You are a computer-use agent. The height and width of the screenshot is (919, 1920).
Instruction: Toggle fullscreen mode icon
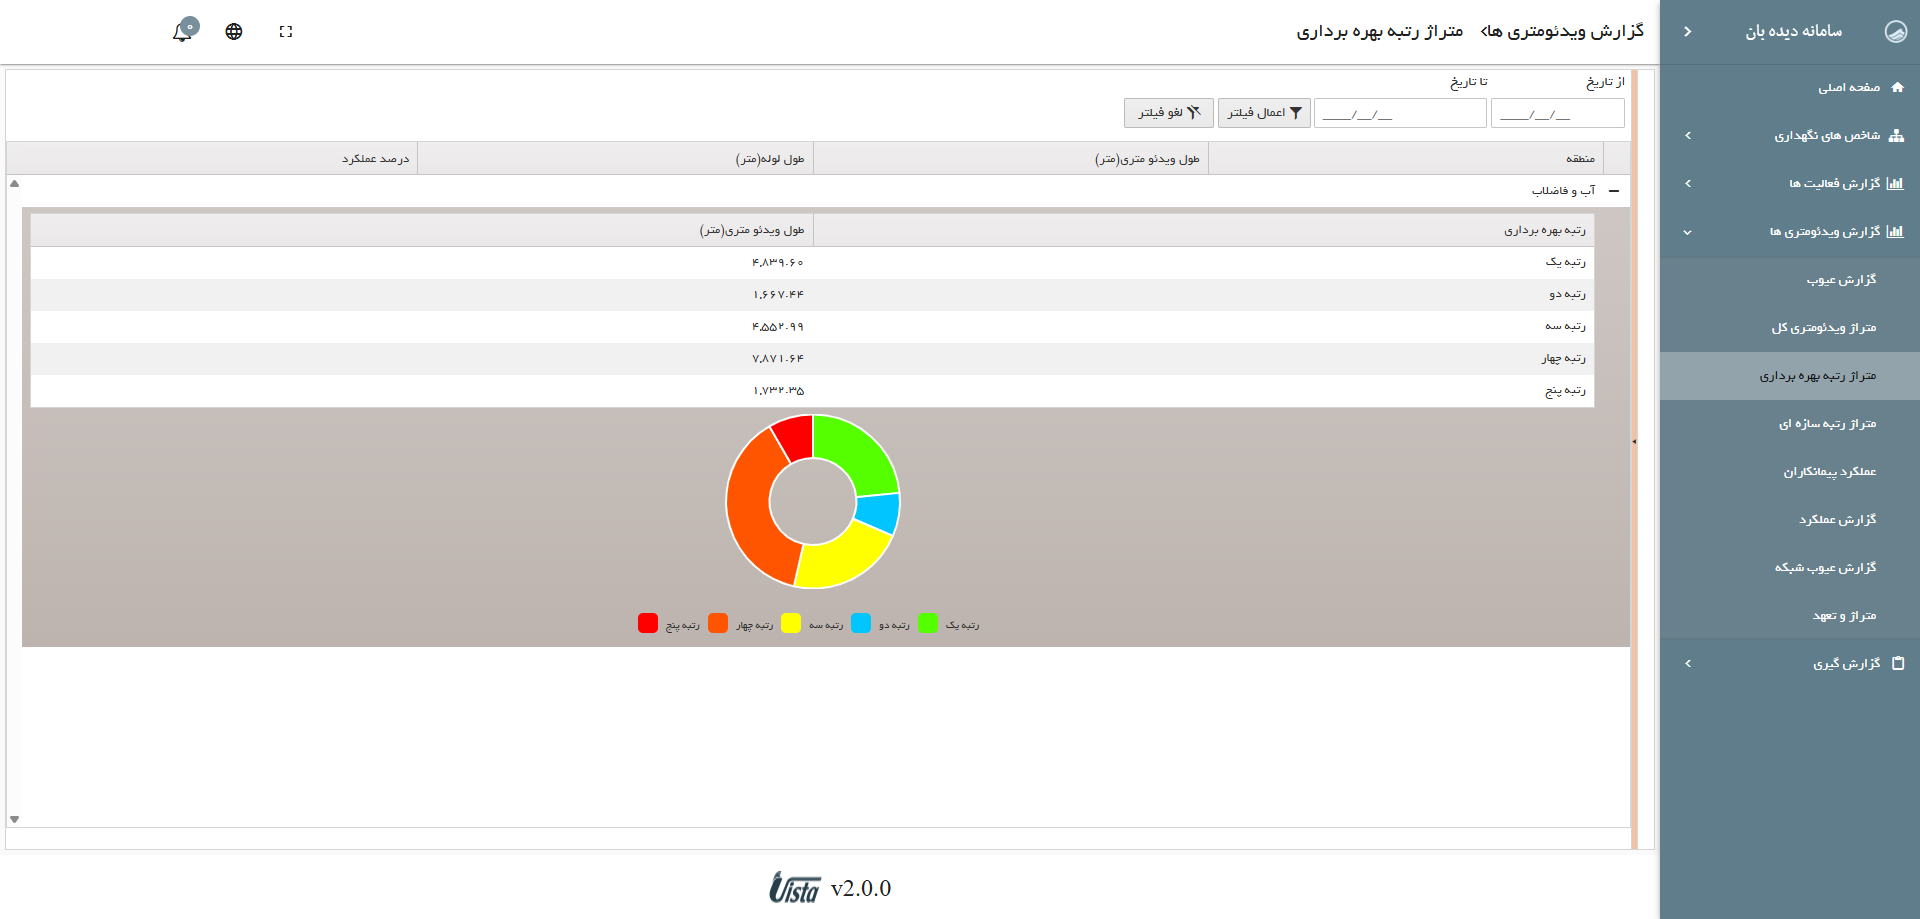[286, 32]
